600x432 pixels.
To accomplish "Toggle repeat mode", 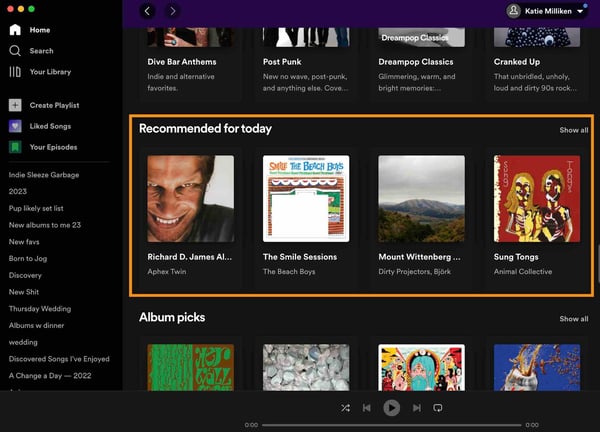I will 437,408.
